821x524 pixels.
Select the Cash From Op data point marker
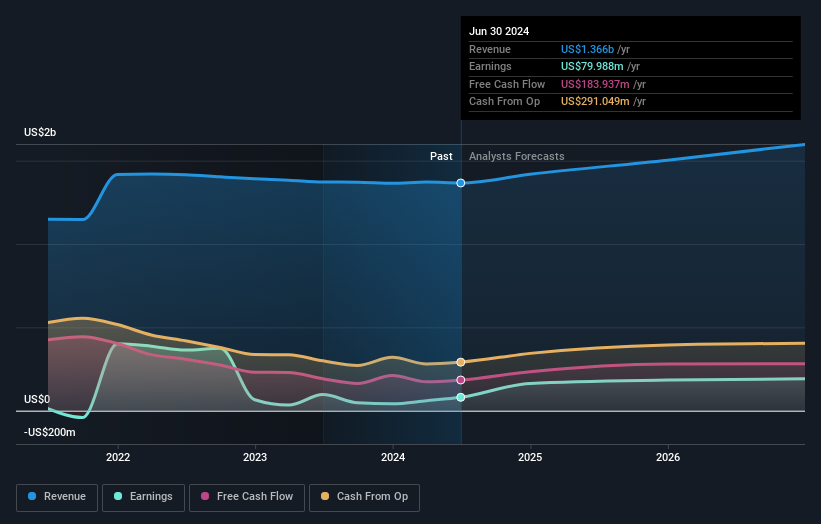[461, 362]
